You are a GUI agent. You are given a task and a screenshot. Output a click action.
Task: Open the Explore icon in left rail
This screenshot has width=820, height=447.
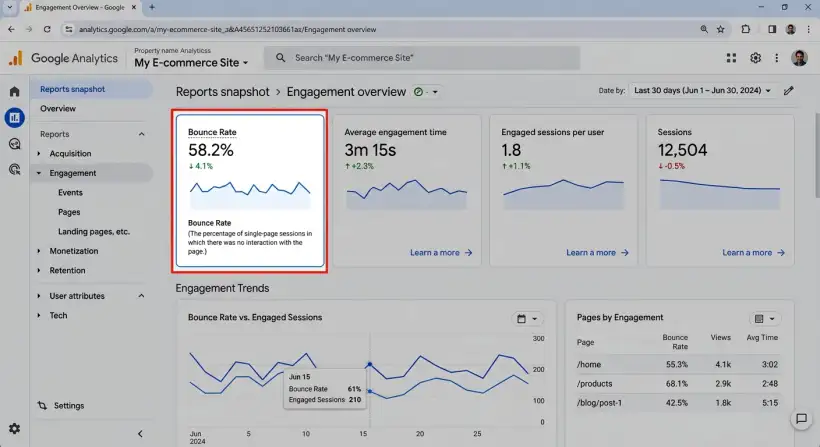(x=15, y=144)
